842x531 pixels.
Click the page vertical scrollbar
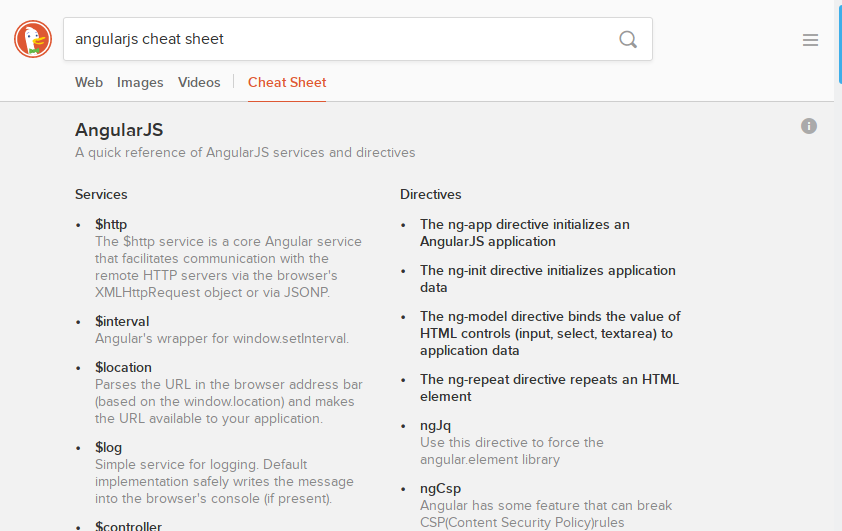838,300
